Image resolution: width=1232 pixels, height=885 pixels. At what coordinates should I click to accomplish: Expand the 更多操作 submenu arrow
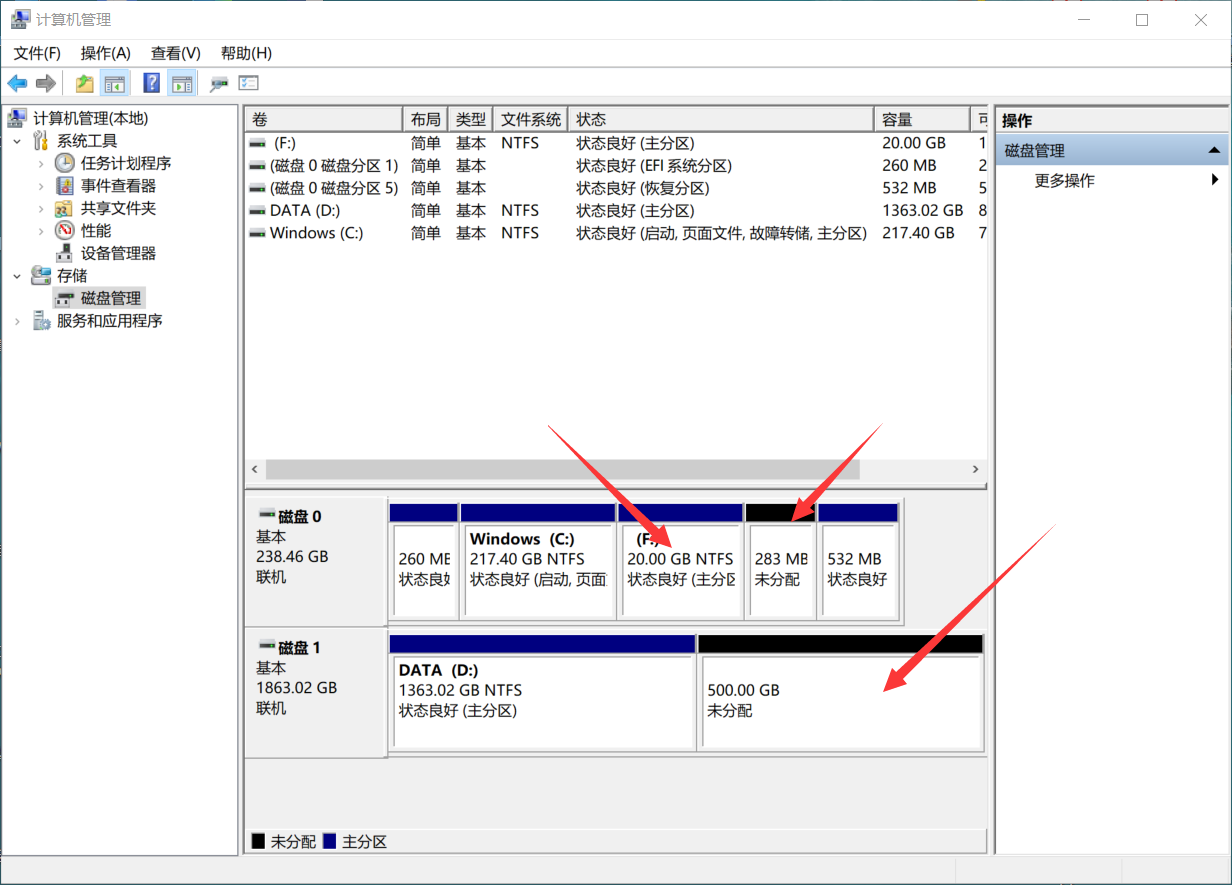1215,180
